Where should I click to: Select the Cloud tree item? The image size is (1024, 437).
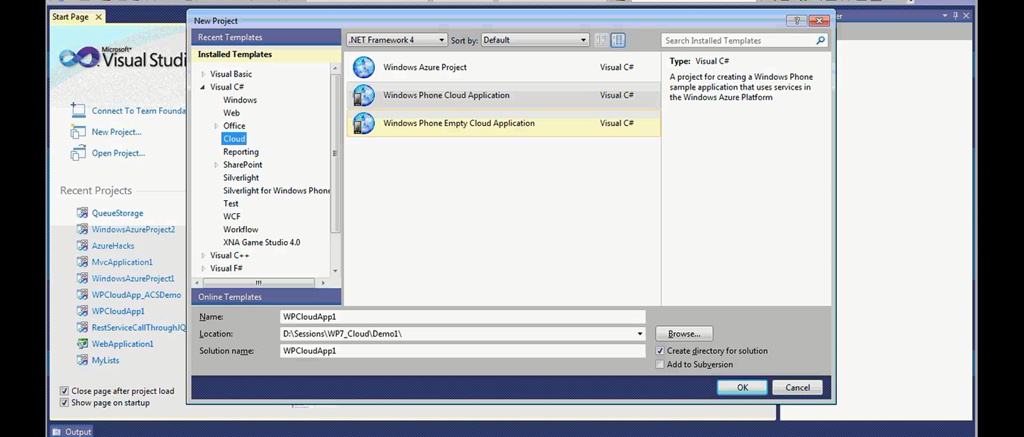[234, 138]
